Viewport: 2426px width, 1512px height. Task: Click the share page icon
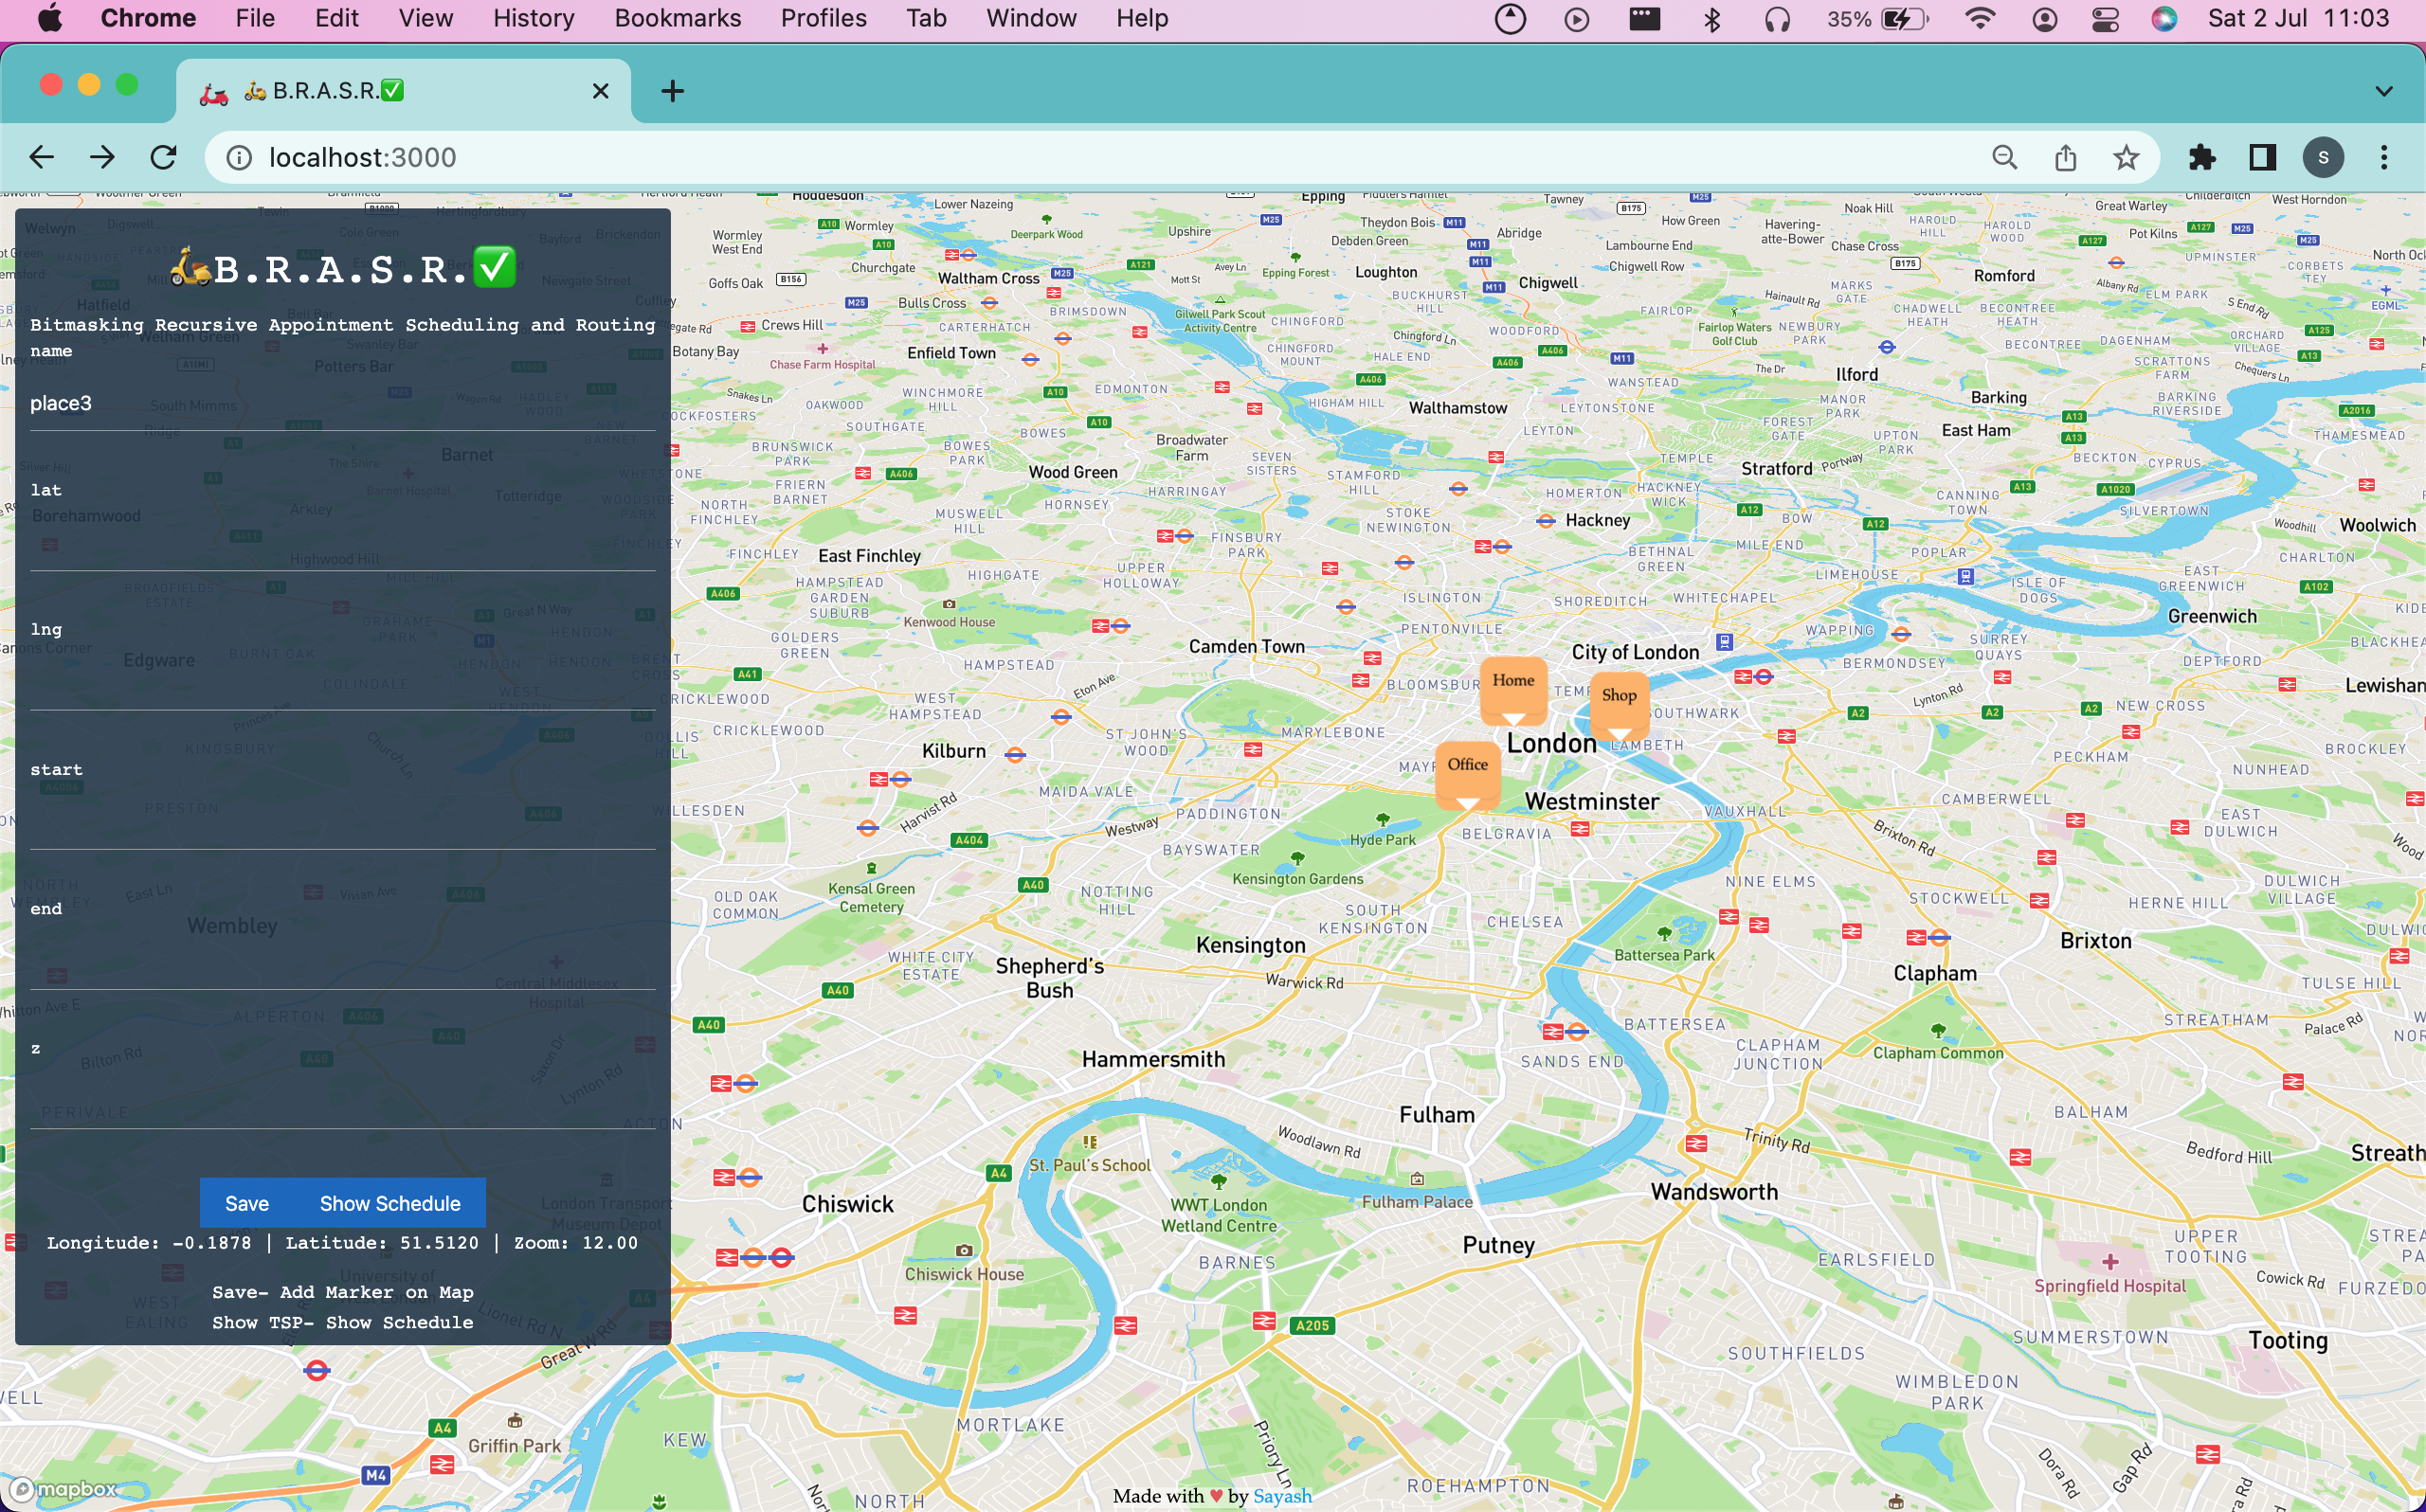click(x=2065, y=157)
